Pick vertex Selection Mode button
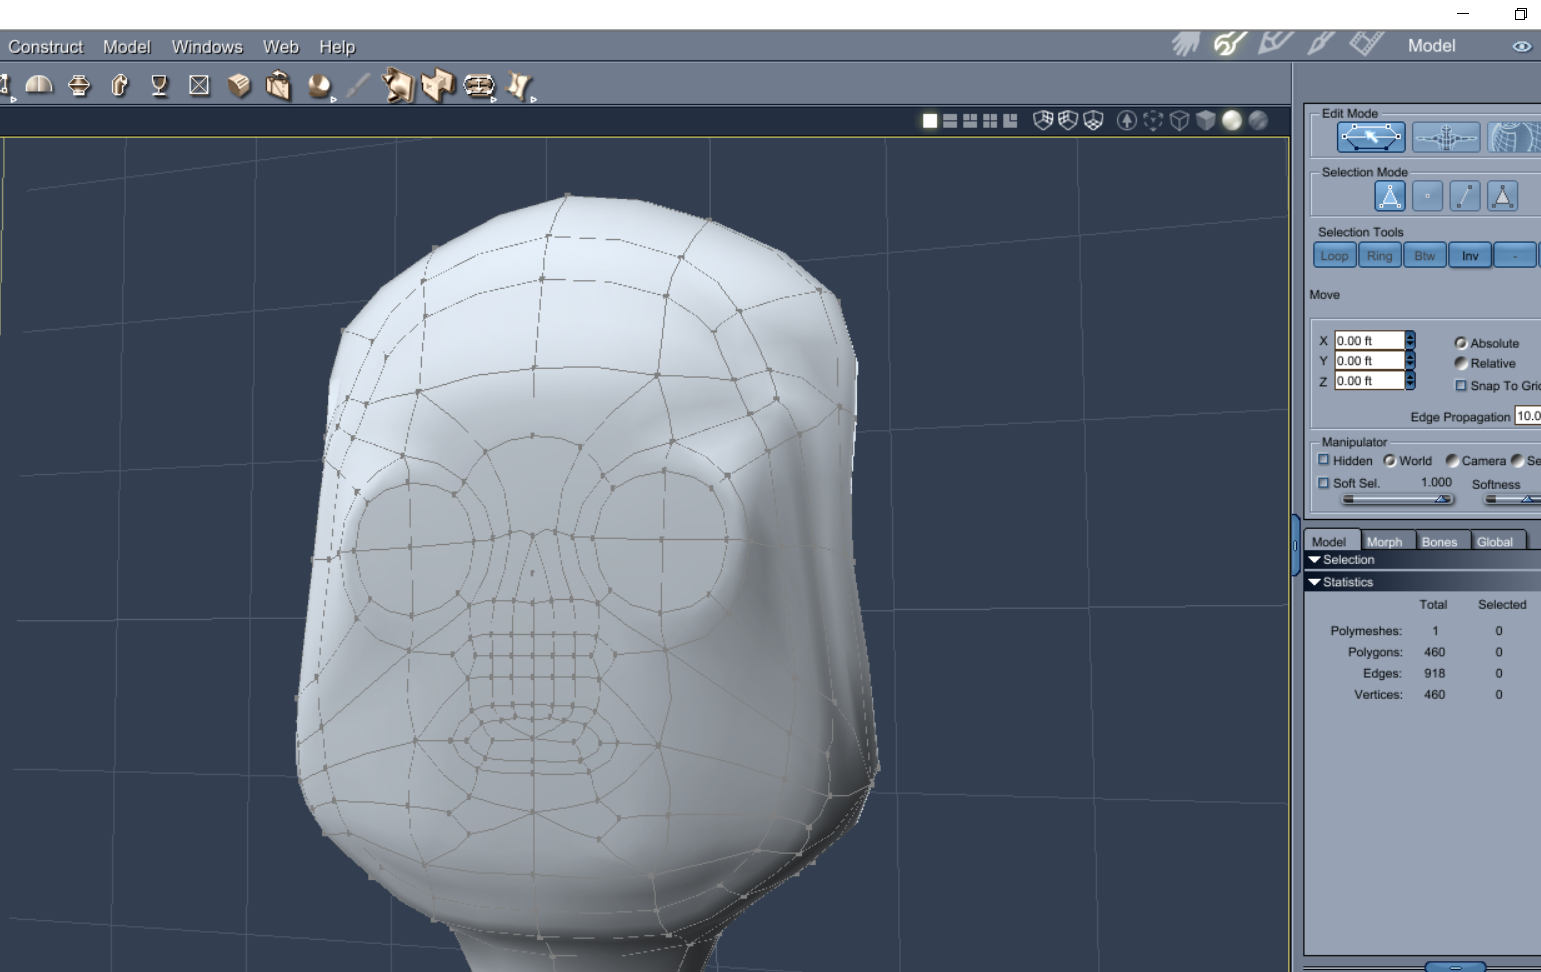 [1427, 196]
